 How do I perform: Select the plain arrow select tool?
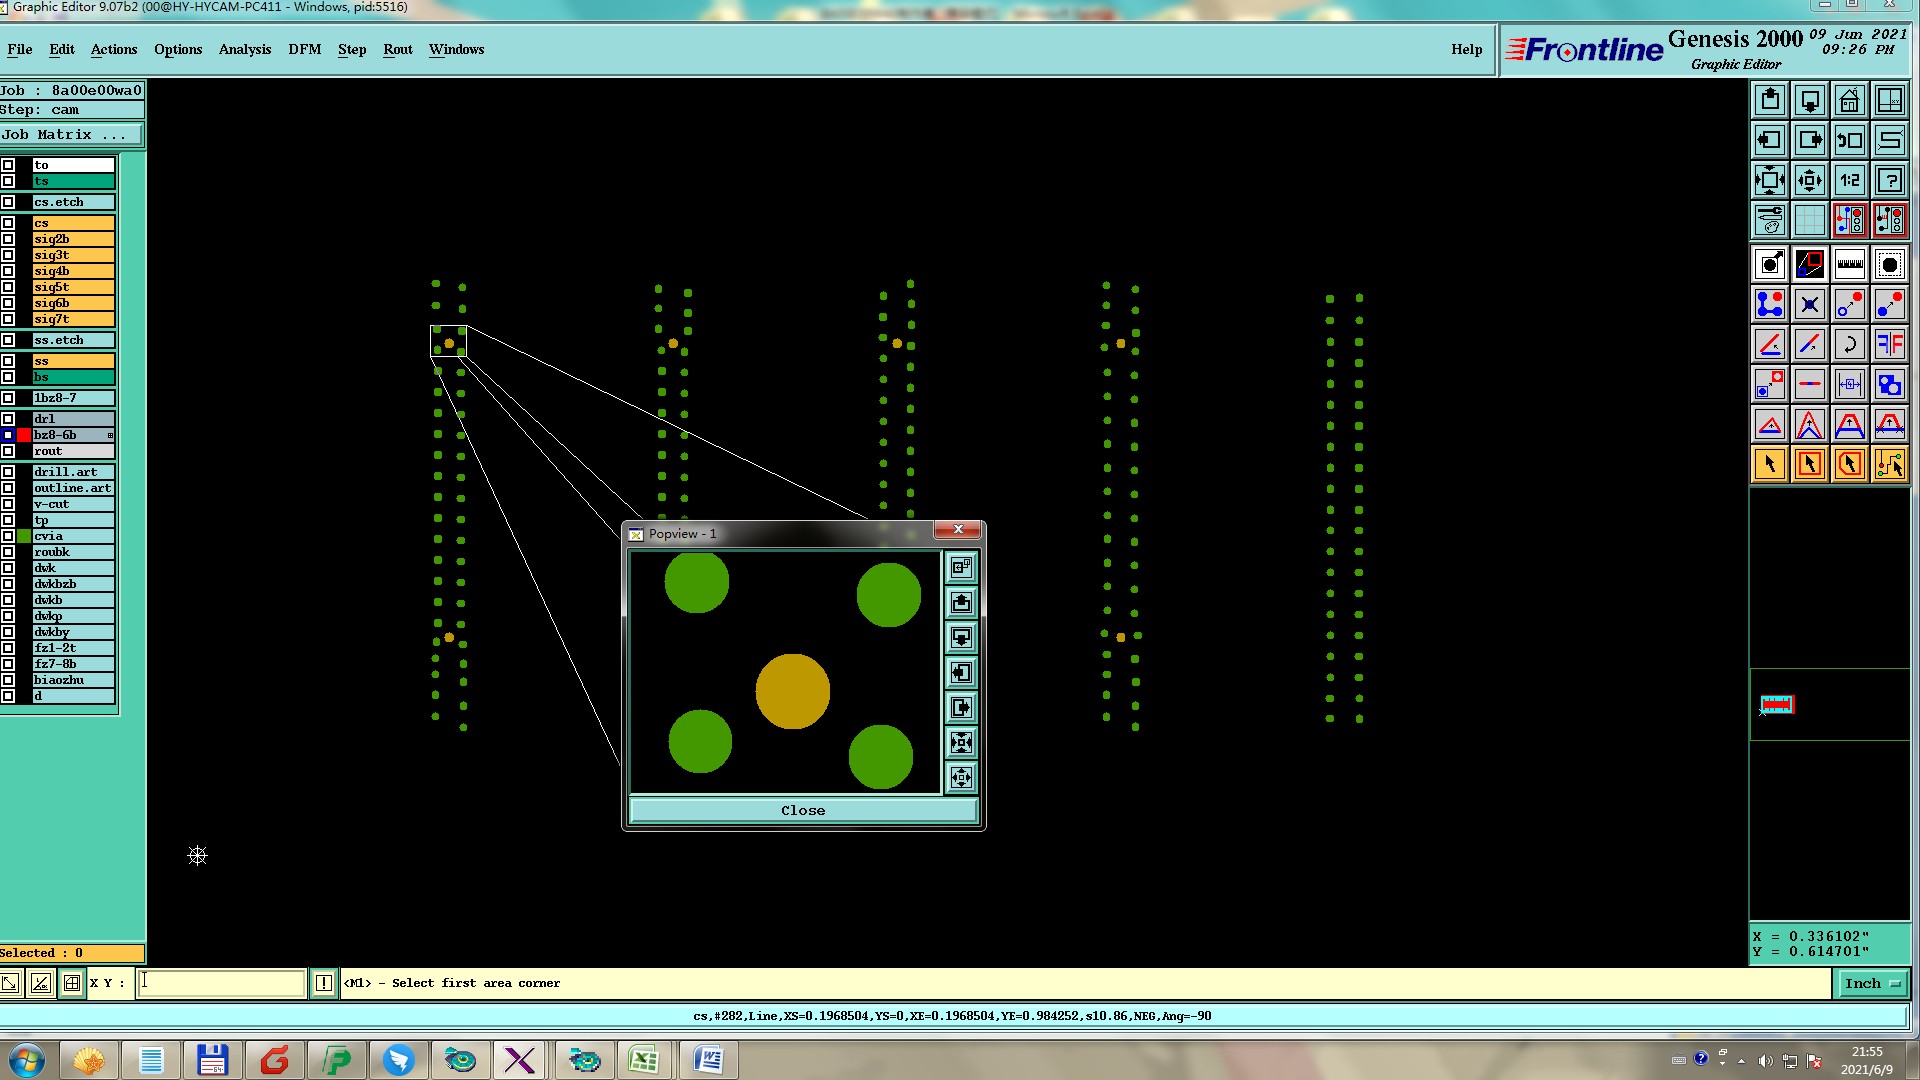1769,465
